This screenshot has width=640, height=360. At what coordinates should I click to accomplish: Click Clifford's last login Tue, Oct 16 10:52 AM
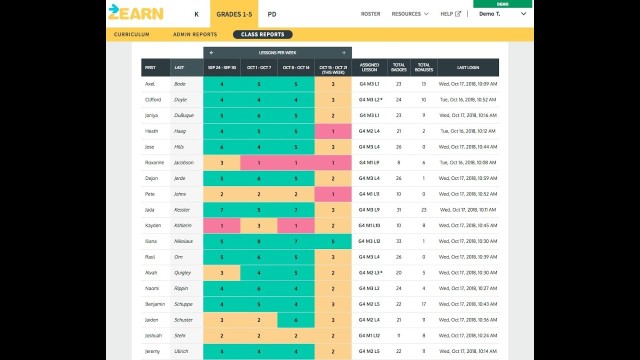pyautogui.click(x=468, y=100)
